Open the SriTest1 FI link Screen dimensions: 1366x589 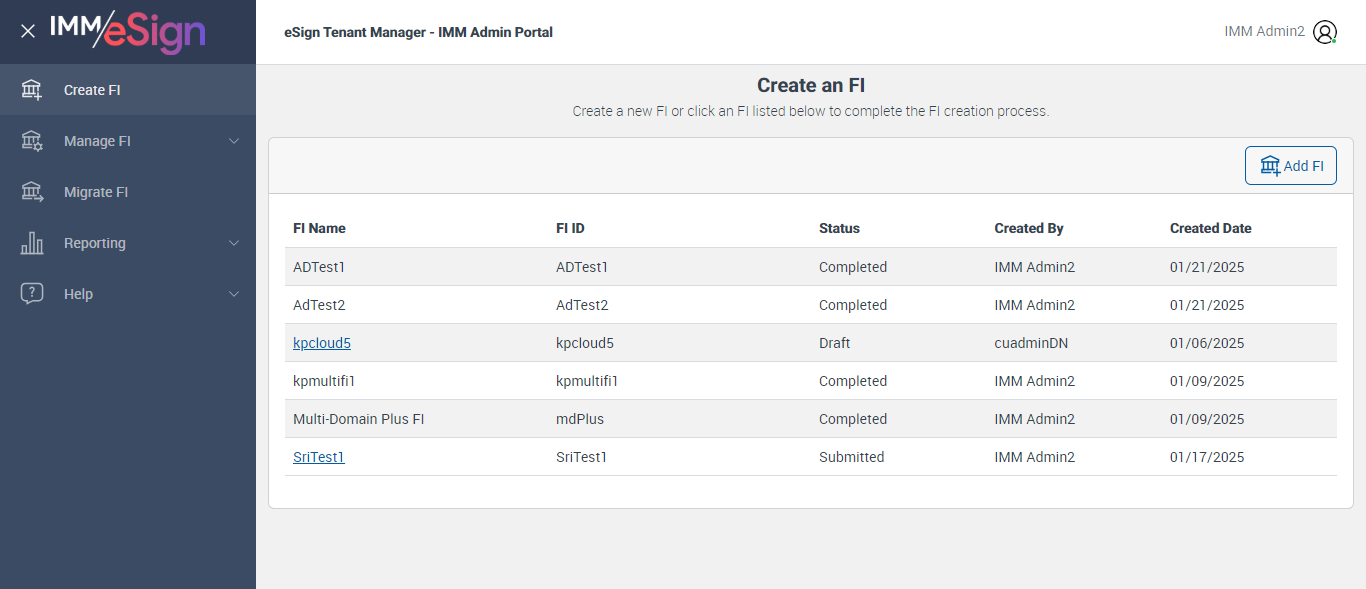coord(319,457)
